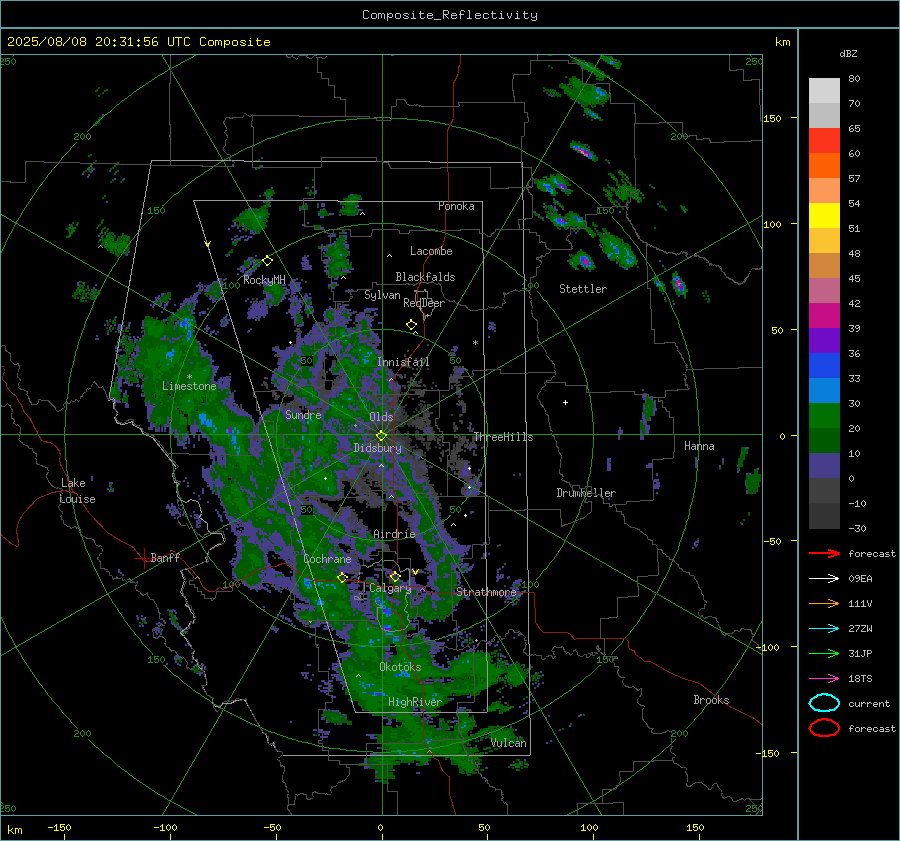Click the Lake Louise label
The image size is (900, 841).
point(77,491)
